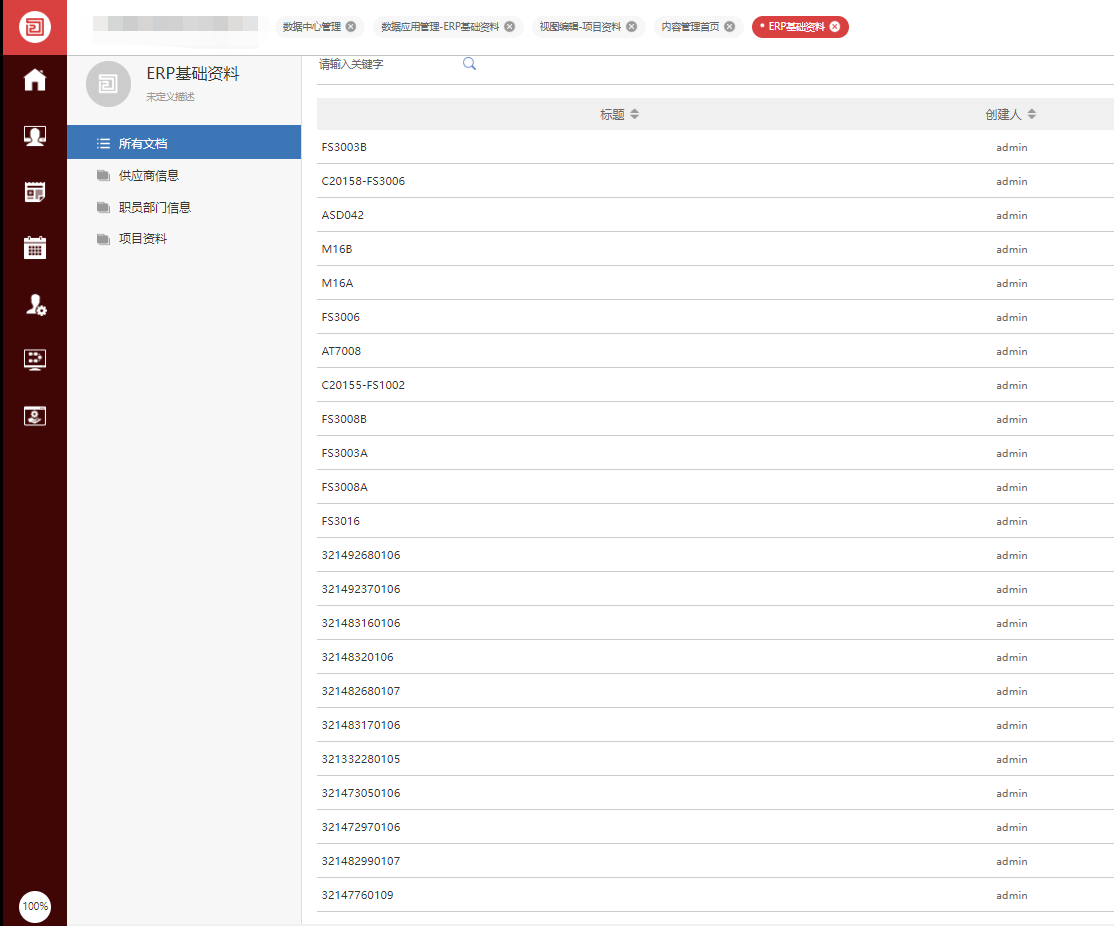
Task: Close the 内容管理首页 tab
Action: click(730, 26)
